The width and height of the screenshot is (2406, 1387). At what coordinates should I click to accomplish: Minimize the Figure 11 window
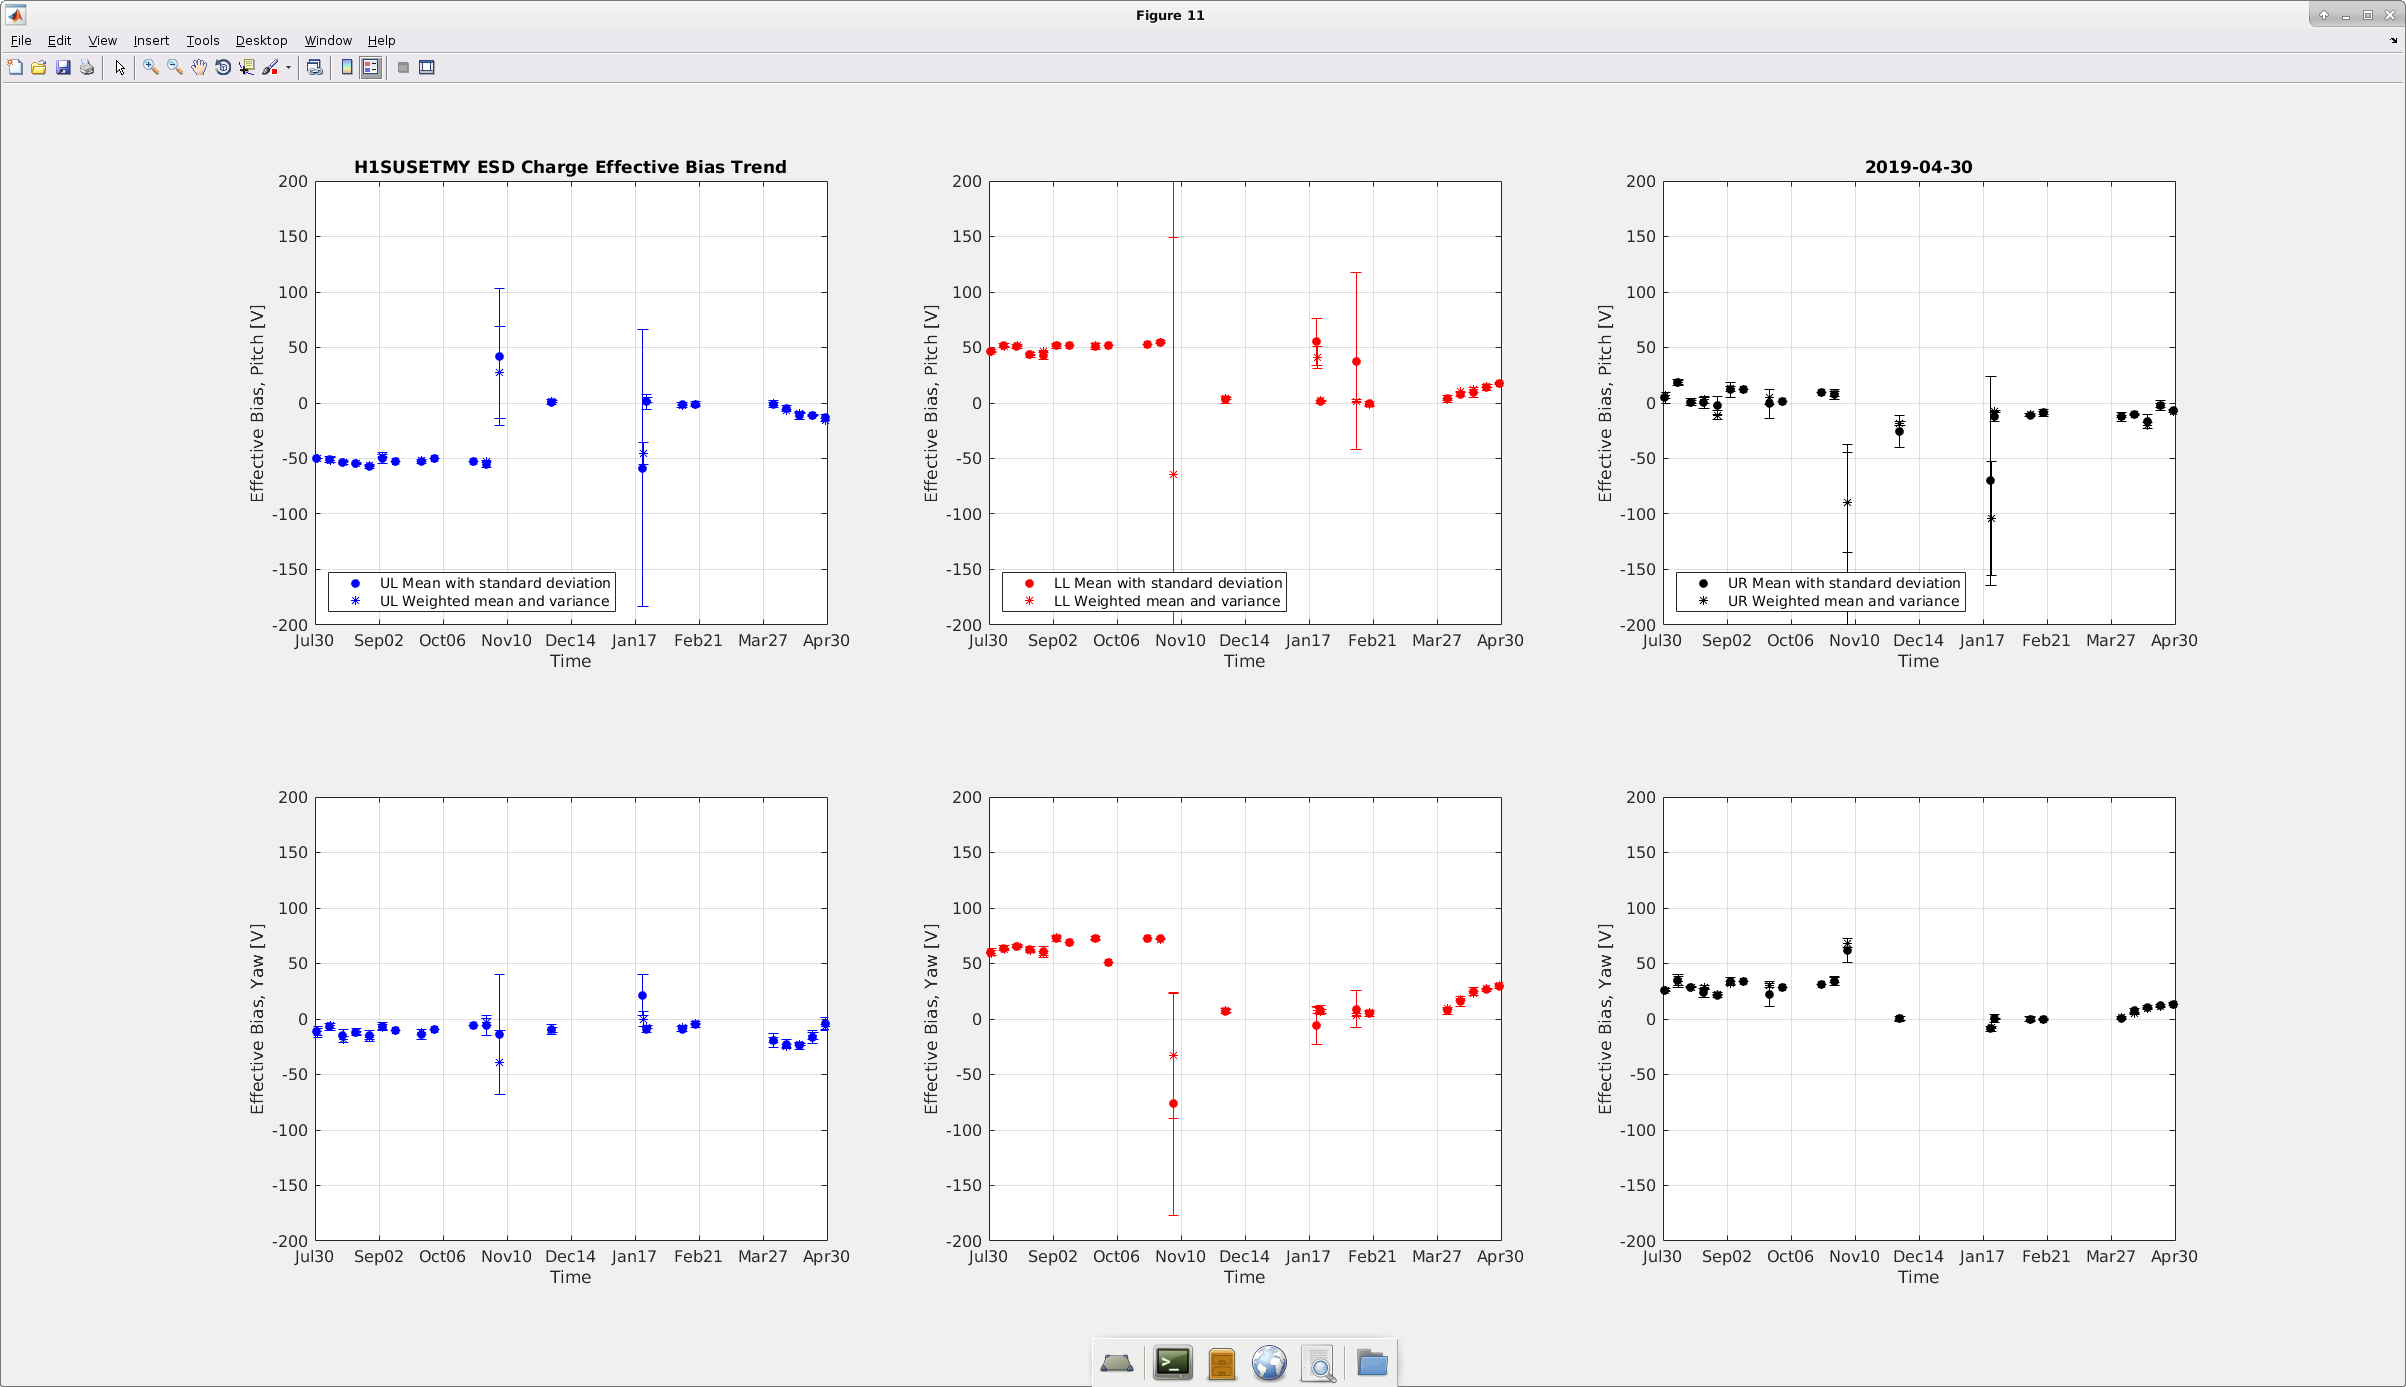[2345, 15]
